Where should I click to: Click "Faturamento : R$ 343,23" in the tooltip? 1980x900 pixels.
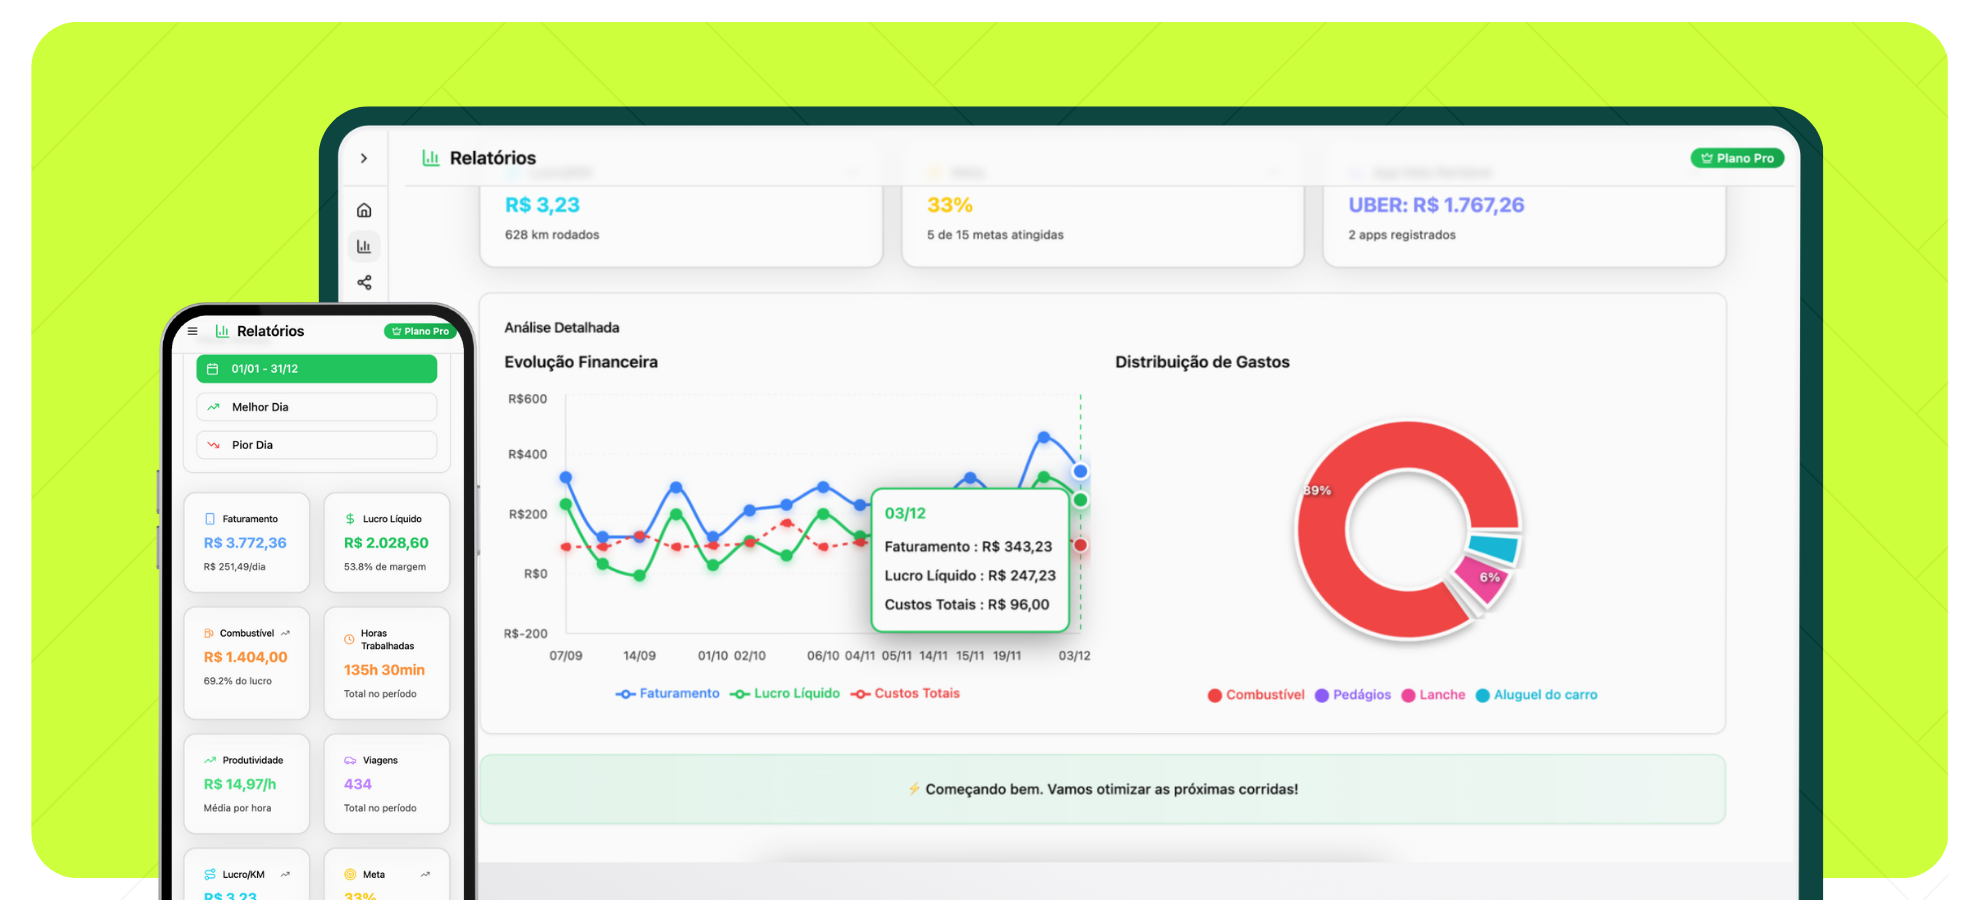click(x=968, y=547)
